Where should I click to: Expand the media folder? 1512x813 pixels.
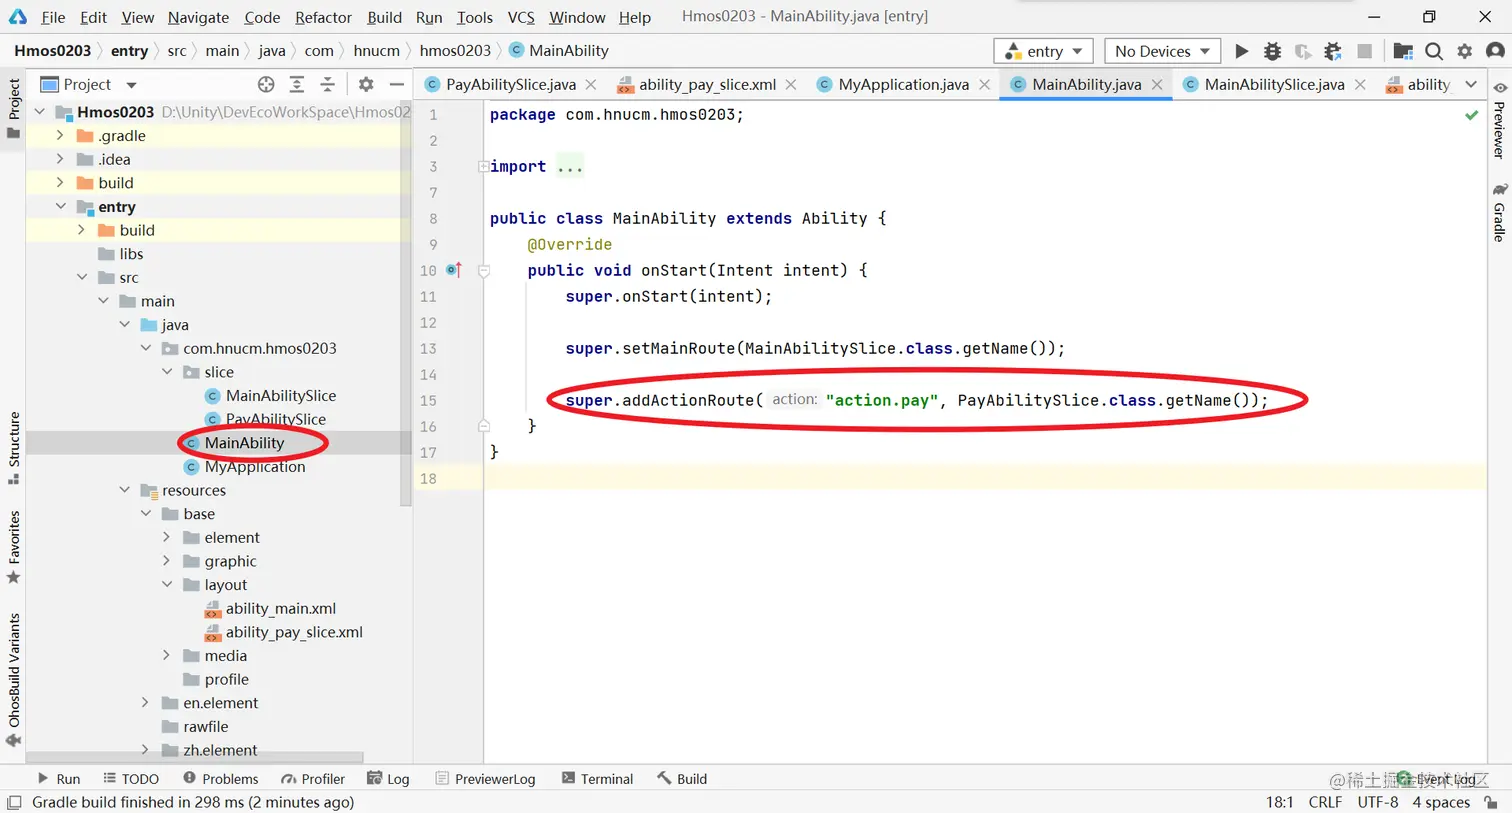[x=167, y=655]
